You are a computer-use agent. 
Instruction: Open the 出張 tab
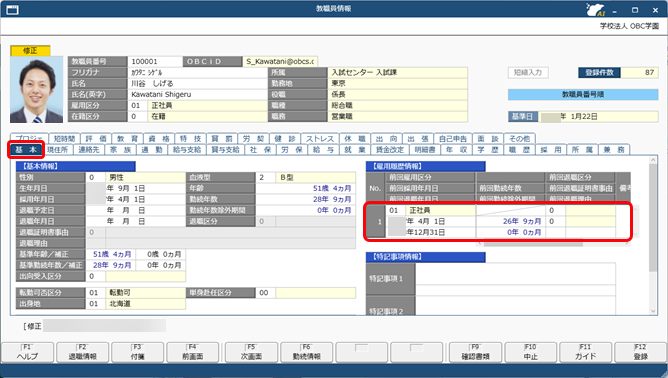pyautogui.click(x=418, y=139)
